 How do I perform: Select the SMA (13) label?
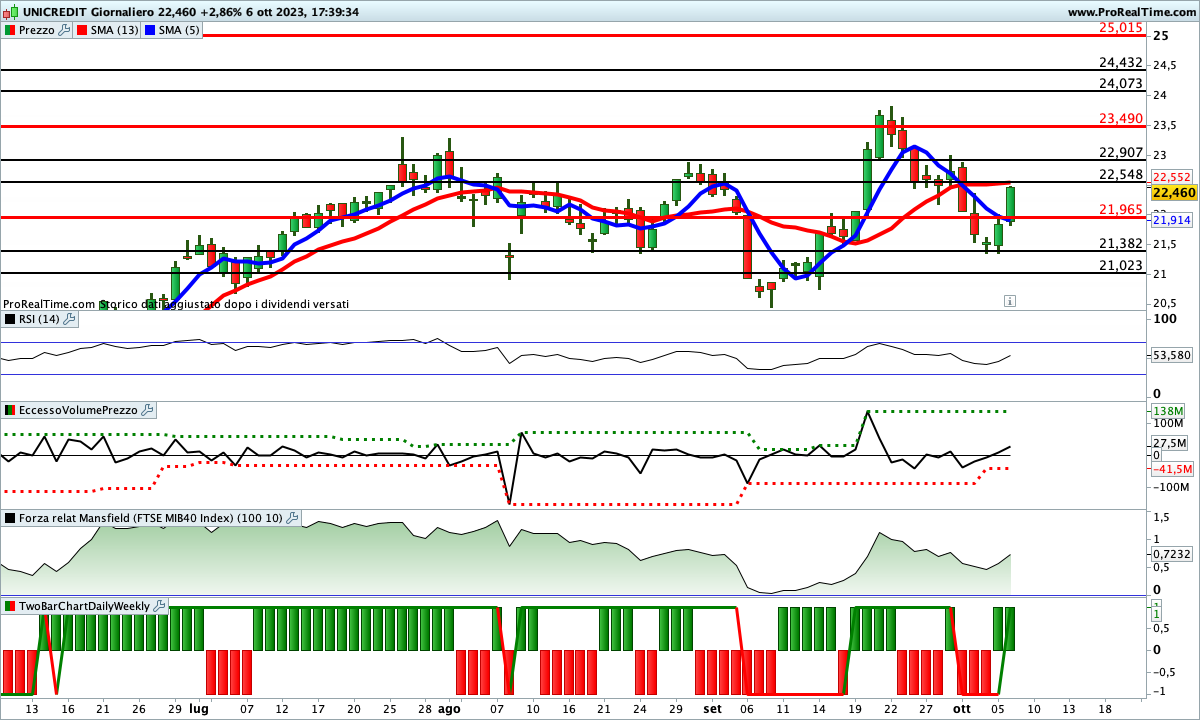115,30
